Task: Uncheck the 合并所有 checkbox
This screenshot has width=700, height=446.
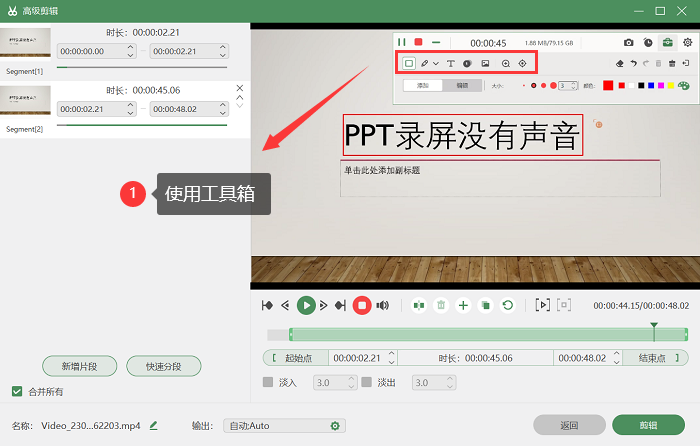Action: (17, 392)
